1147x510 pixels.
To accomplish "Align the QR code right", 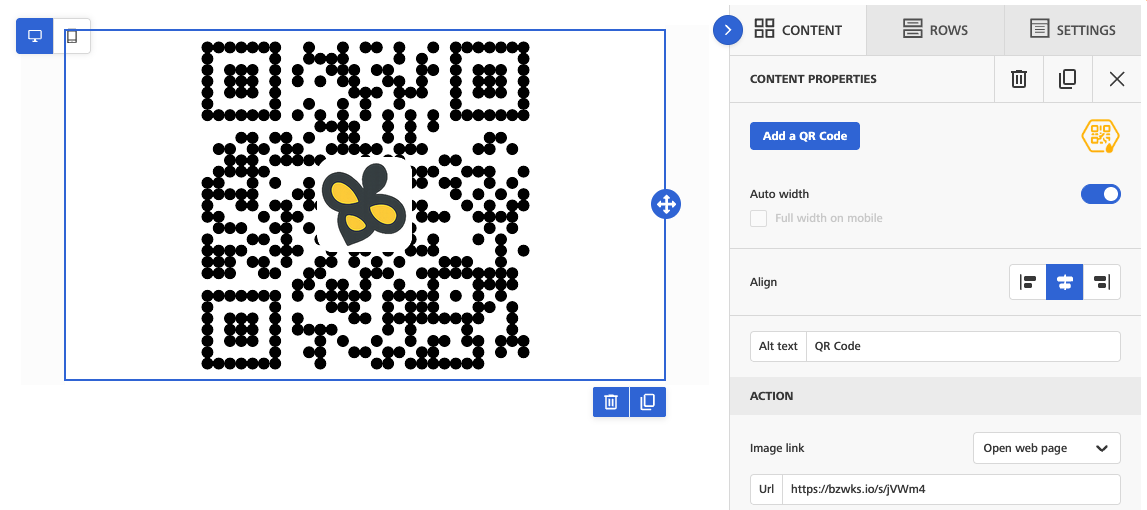I will [1101, 282].
